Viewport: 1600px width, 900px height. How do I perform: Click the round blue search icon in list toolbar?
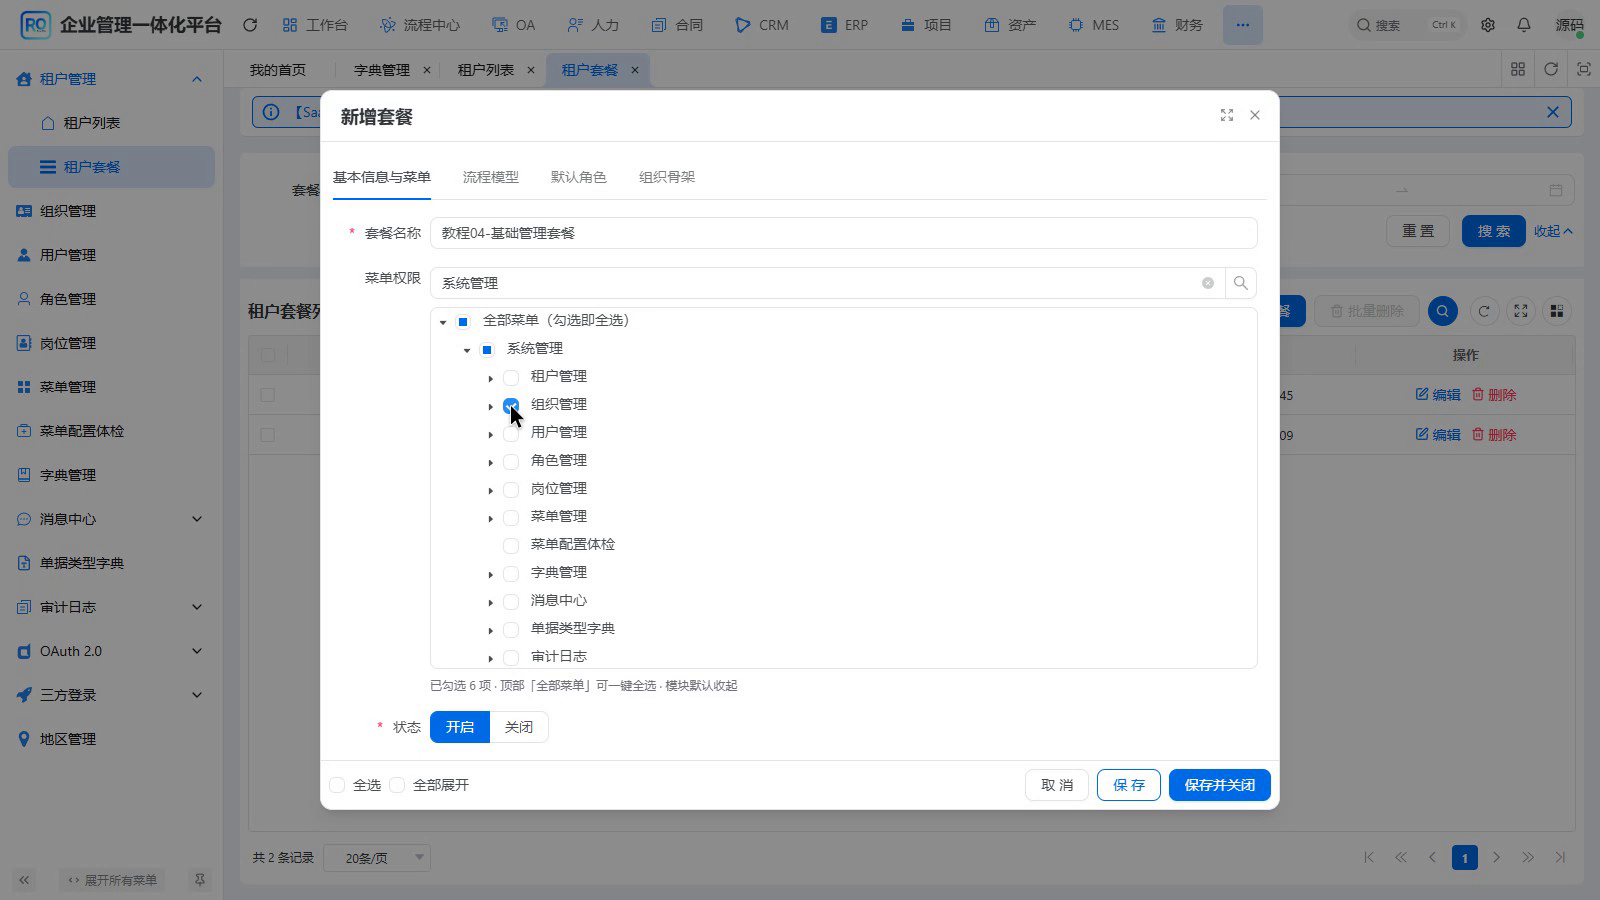click(x=1442, y=311)
